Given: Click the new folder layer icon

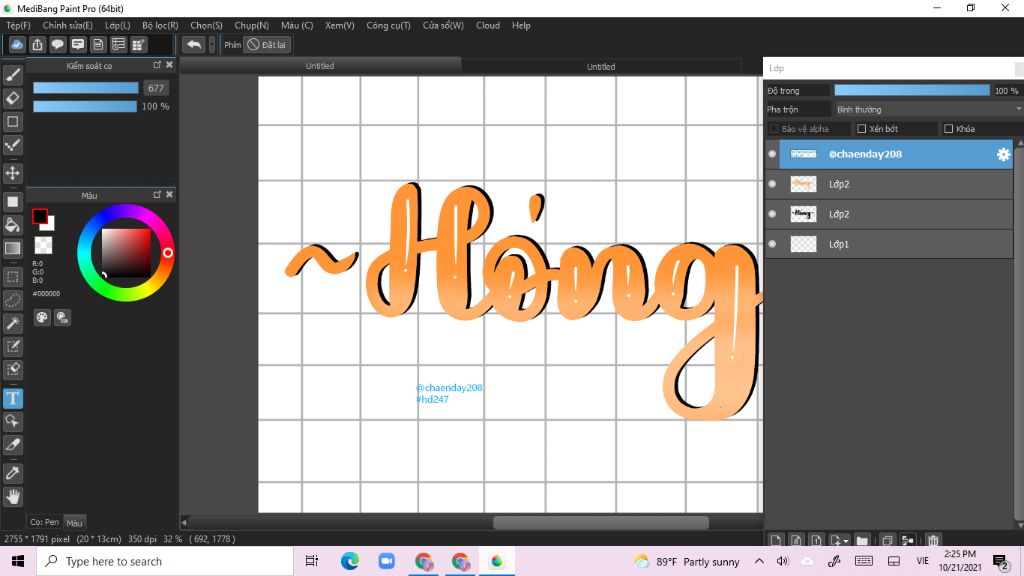Looking at the screenshot, I should click(x=862, y=540).
